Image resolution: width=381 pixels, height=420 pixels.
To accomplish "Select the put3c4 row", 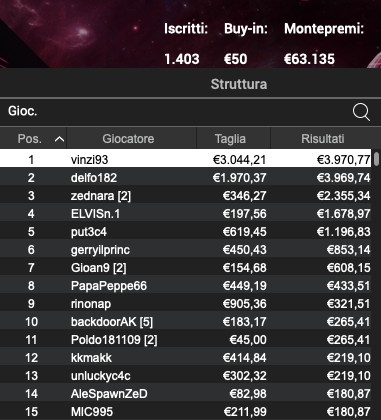I will tap(186, 231).
